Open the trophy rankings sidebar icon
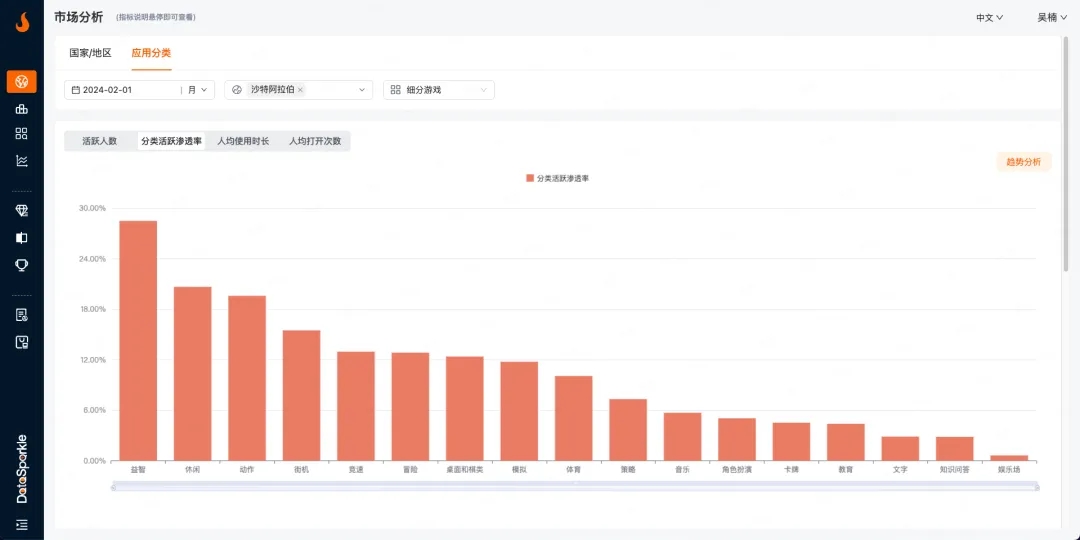This screenshot has height=540, width=1080. coord(21,265)
